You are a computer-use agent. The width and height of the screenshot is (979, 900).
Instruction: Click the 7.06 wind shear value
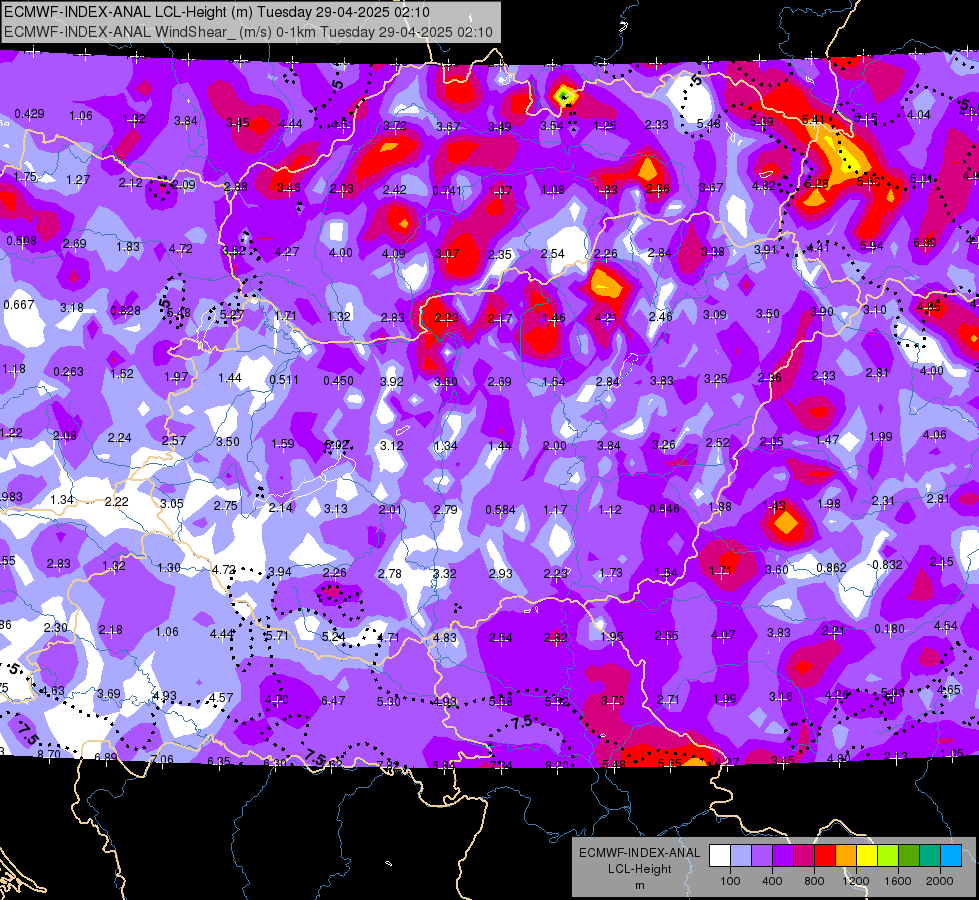[x=162, y=760]
